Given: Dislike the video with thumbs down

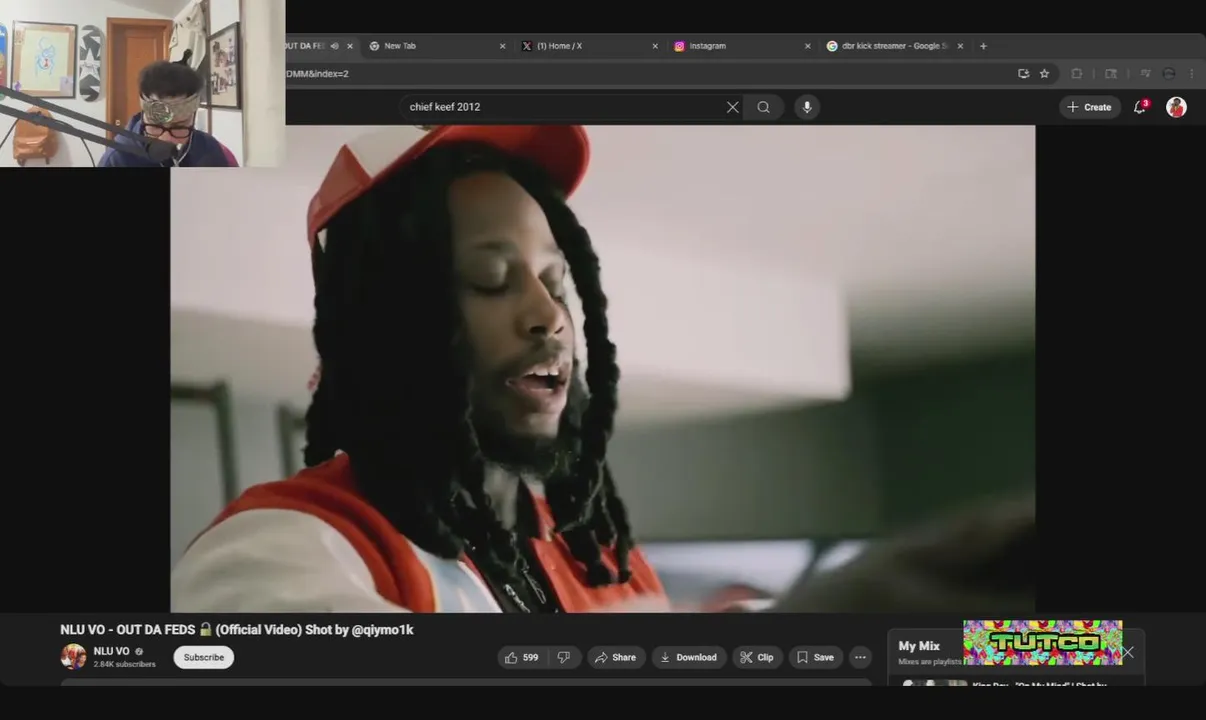Looking at the screenshot, I should click(x=564, y=657).
